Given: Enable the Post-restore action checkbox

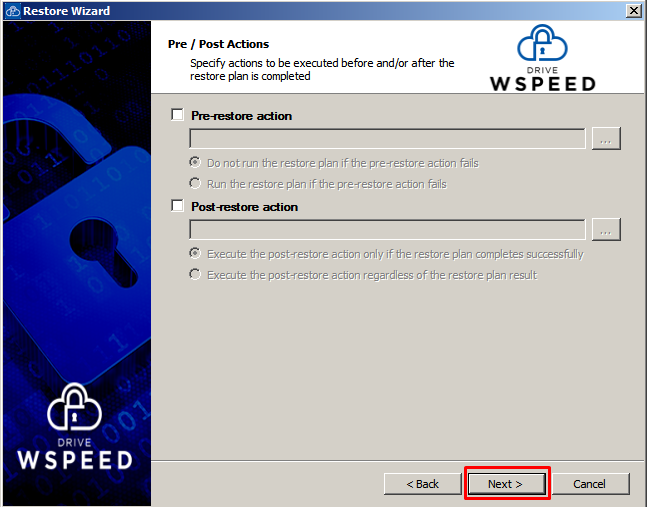Looking at the screenshot, I should [x=177, y=205].
